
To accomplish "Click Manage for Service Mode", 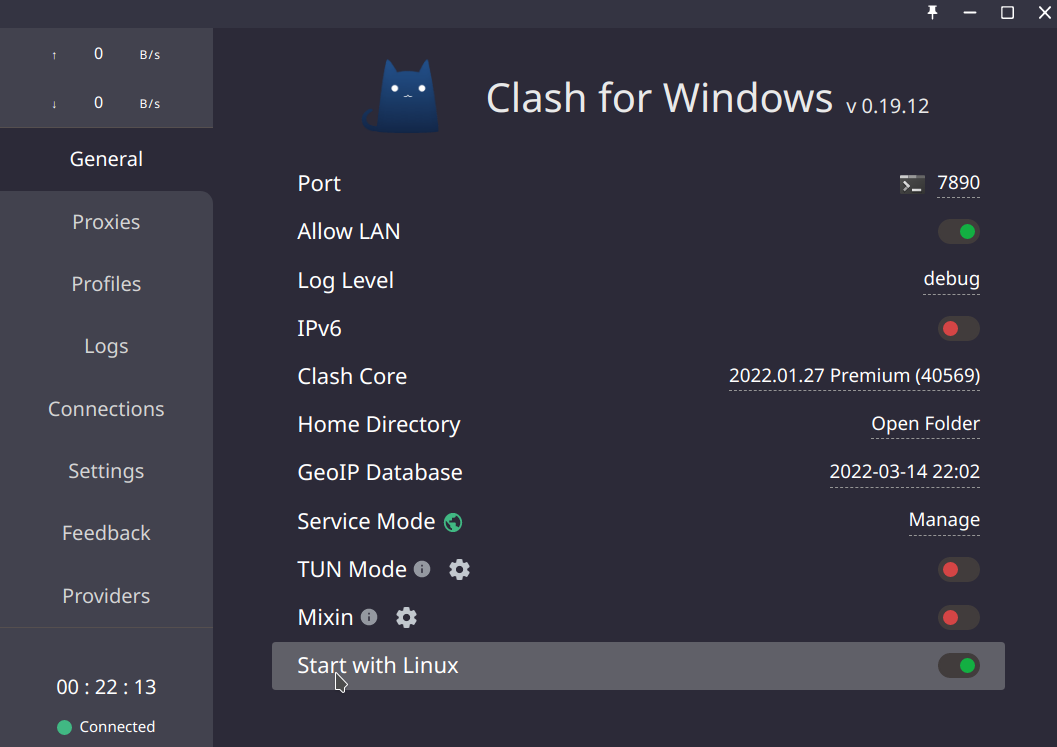I will [944, 520].
